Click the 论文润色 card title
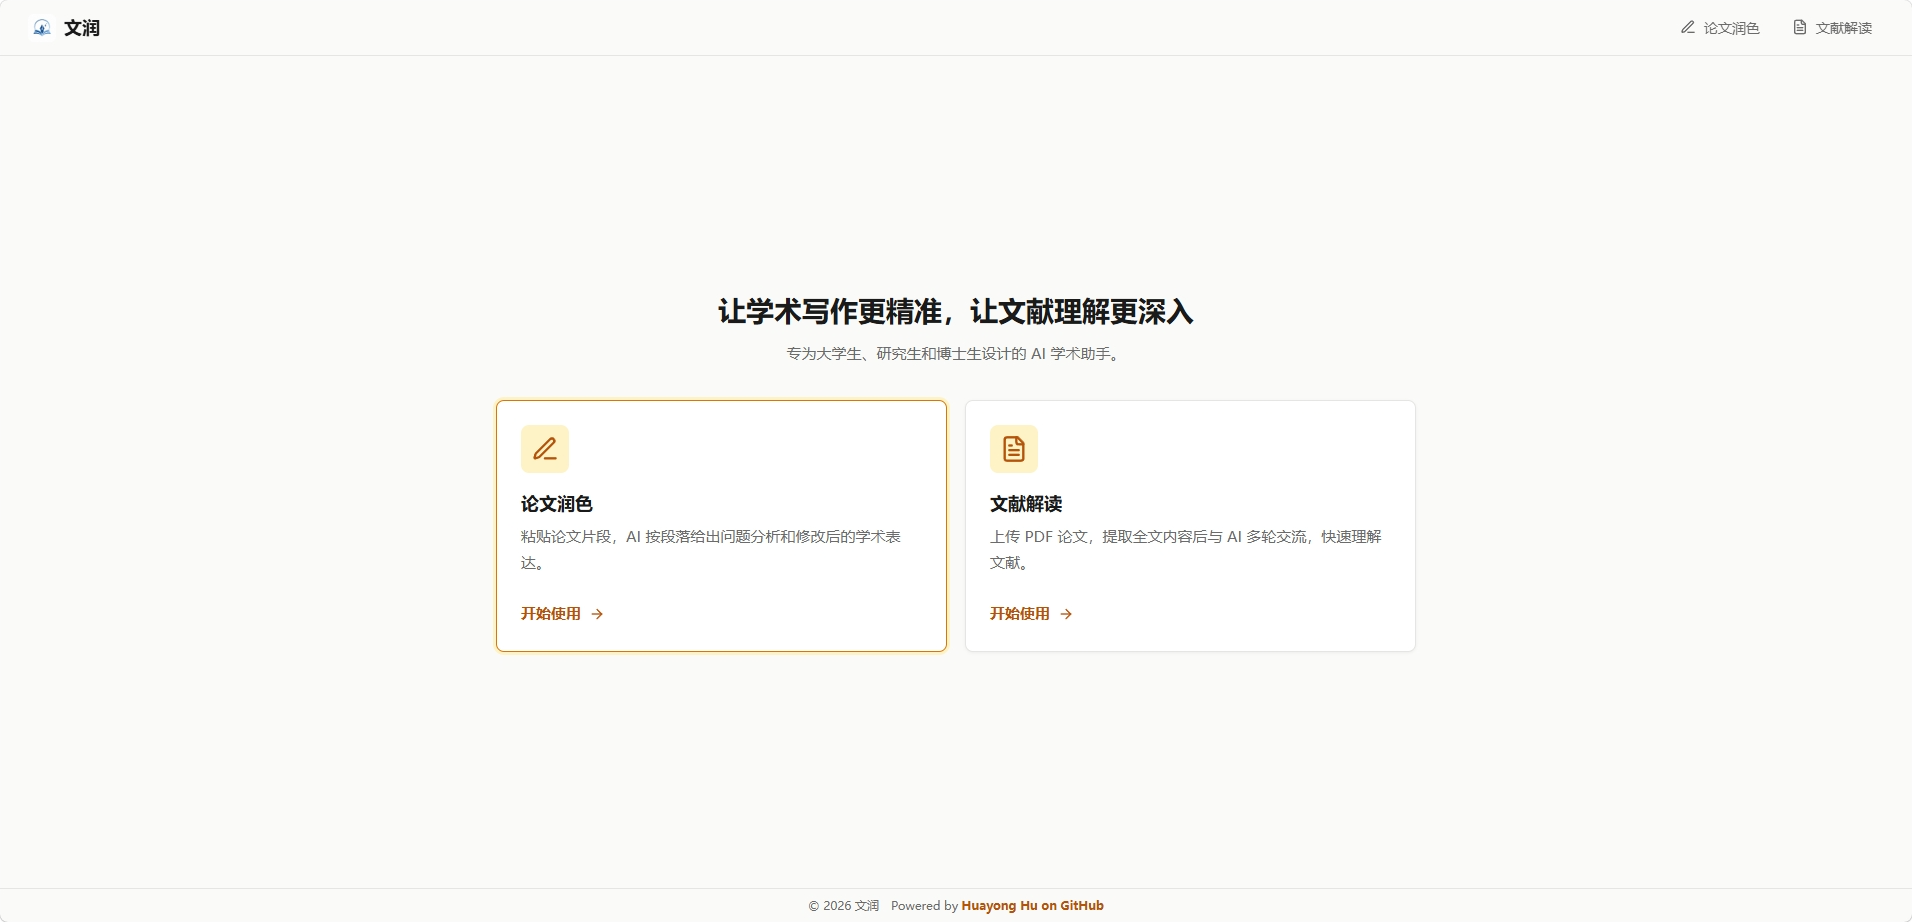Image resolution: width=1912 pixels, height=922 pixels. click(x=557, y=504)
